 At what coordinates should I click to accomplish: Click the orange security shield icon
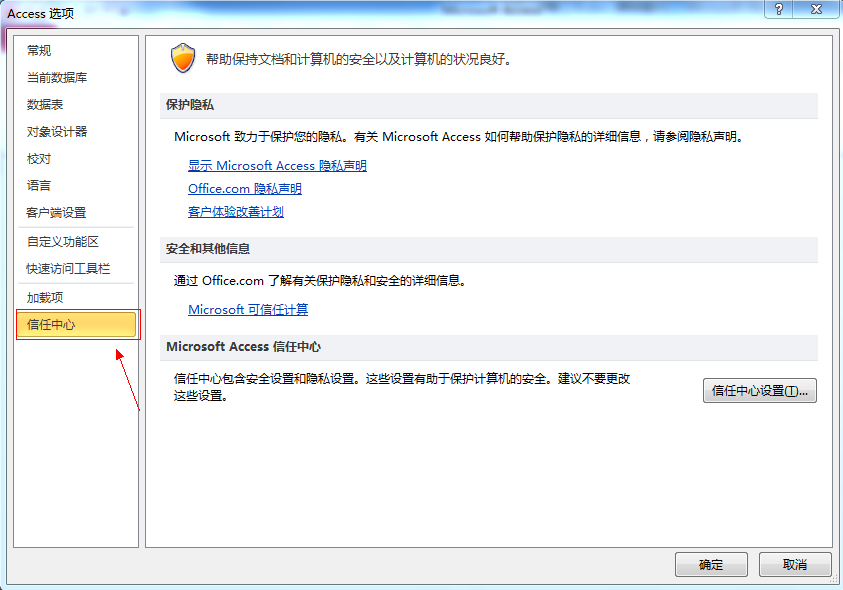click(183, 58)
